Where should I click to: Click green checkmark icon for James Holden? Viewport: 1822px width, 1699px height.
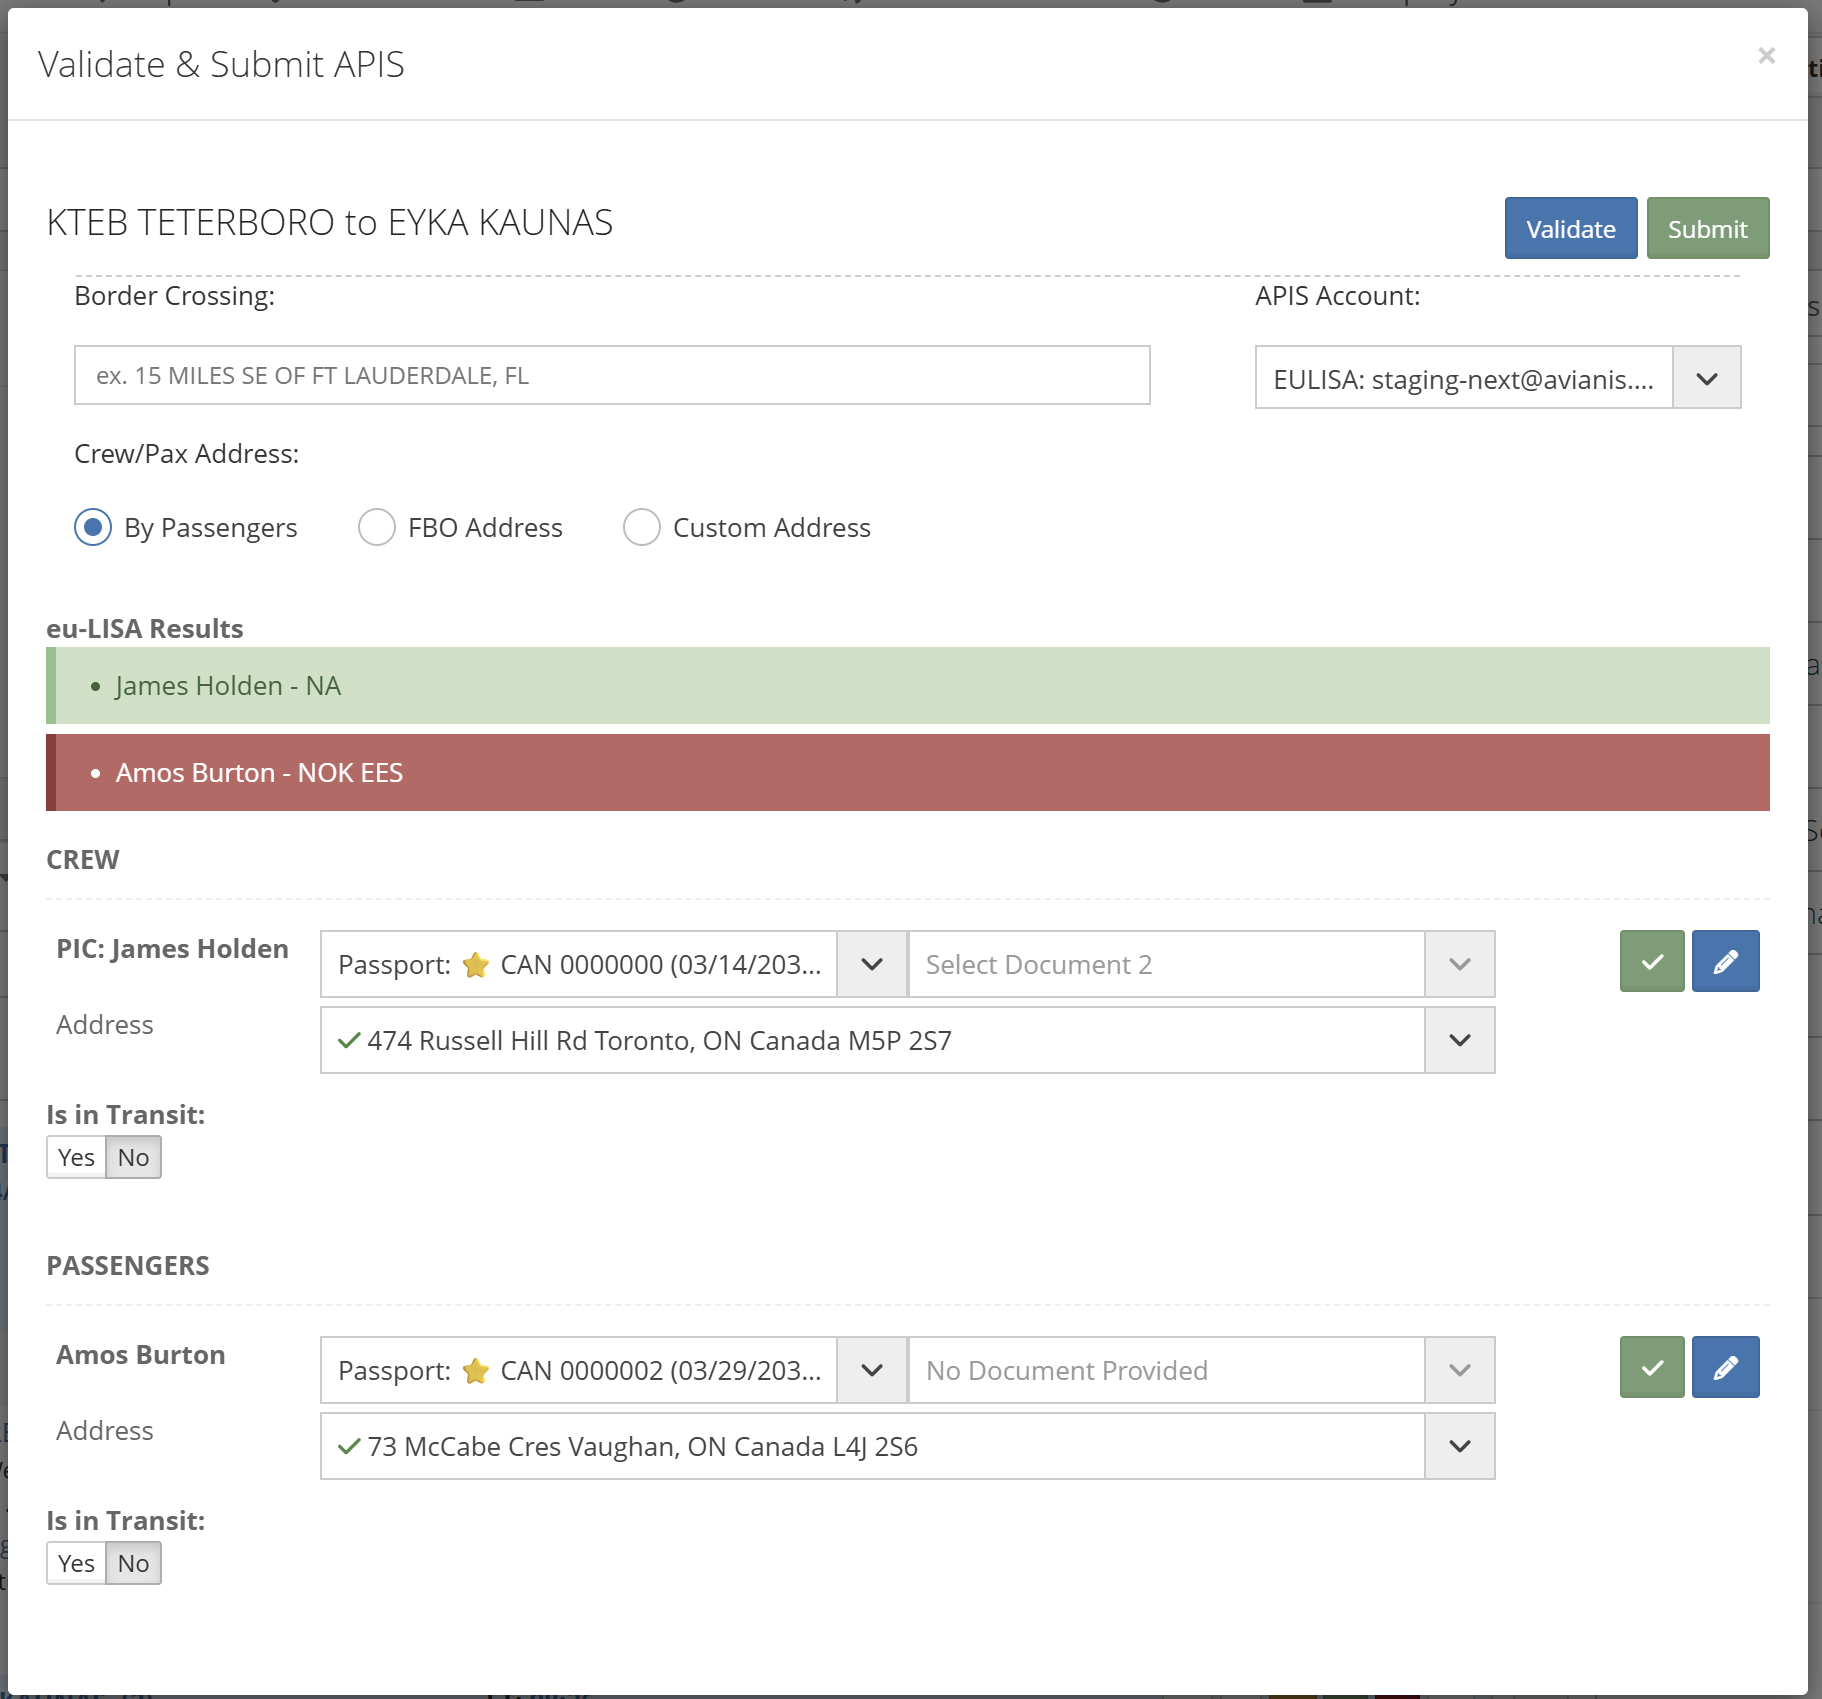[1651, 961]
